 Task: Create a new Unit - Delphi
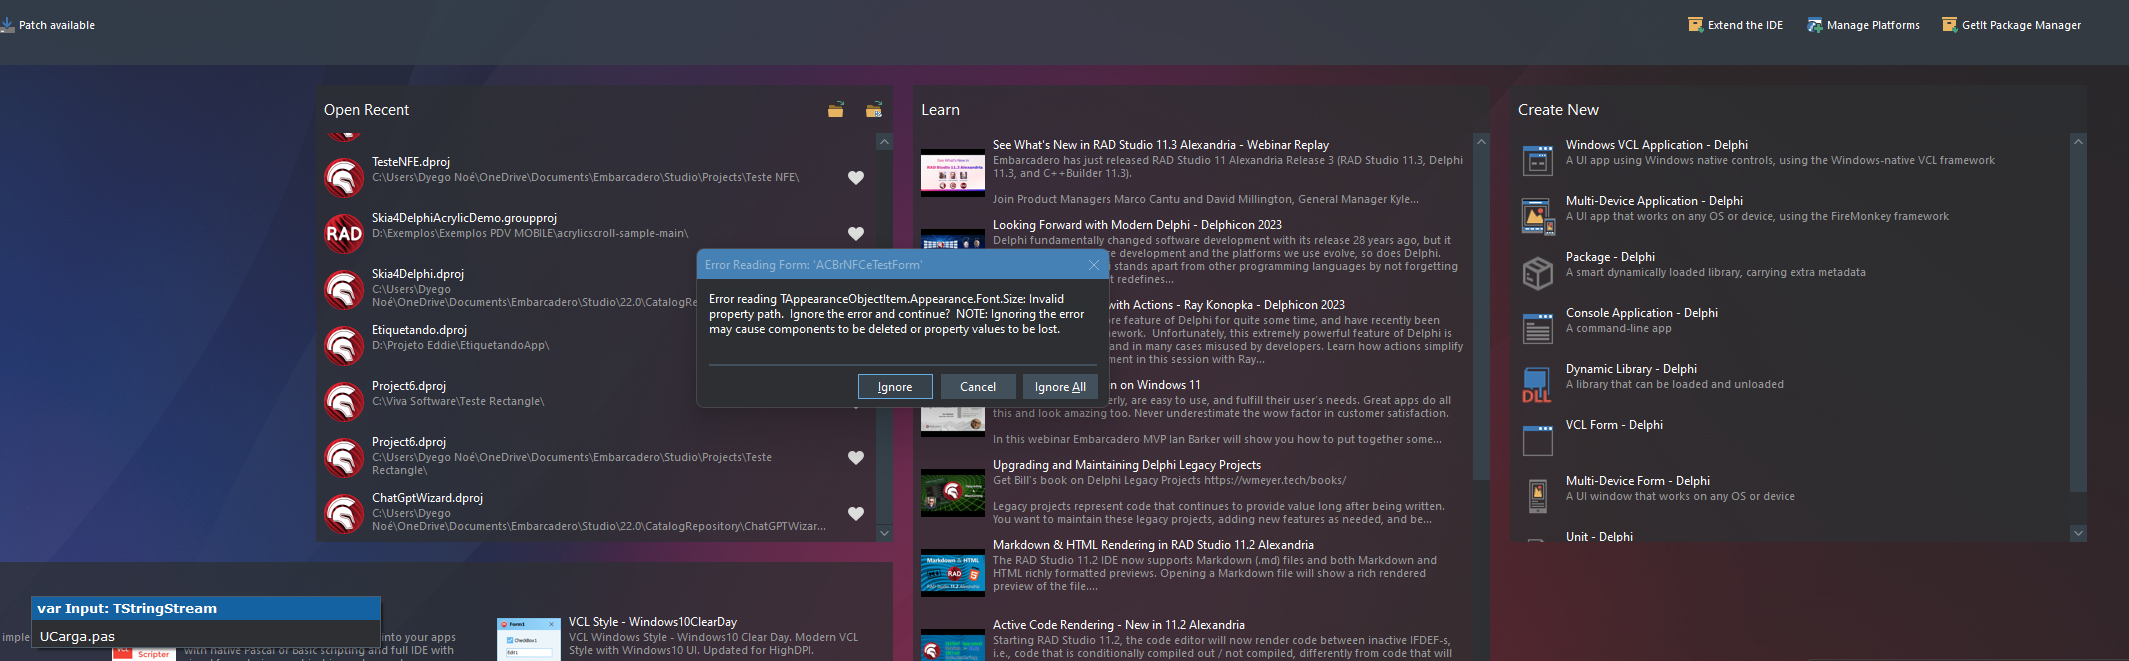tap(1599, 537)
